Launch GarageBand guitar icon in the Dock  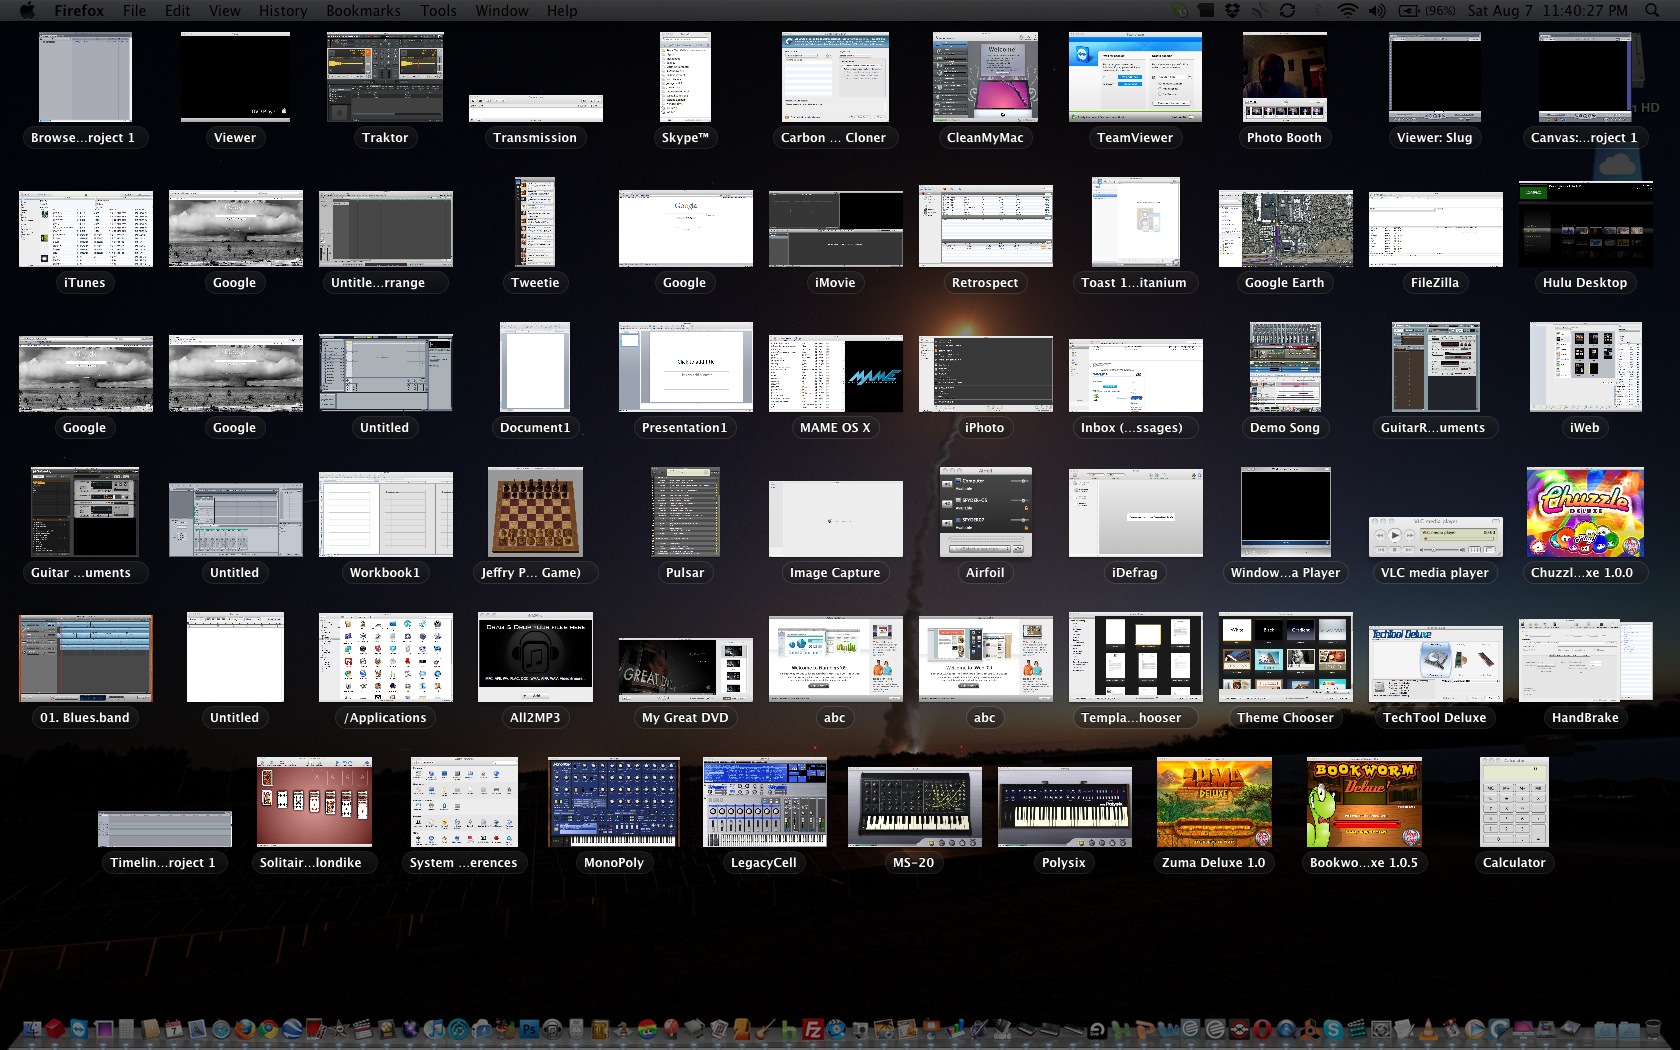pyautogui.click(x=764, y=1028)
